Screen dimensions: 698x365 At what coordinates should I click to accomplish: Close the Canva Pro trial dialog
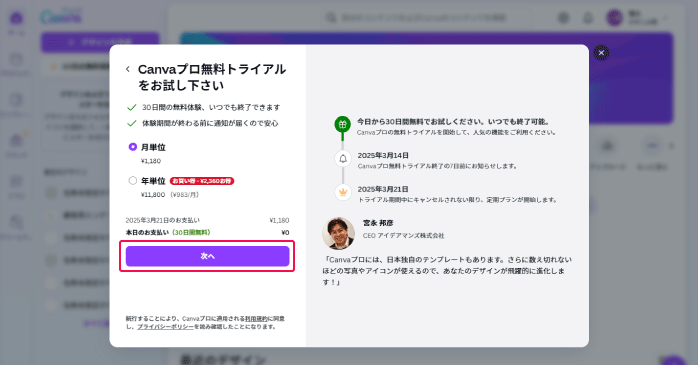tap(601, 53)
